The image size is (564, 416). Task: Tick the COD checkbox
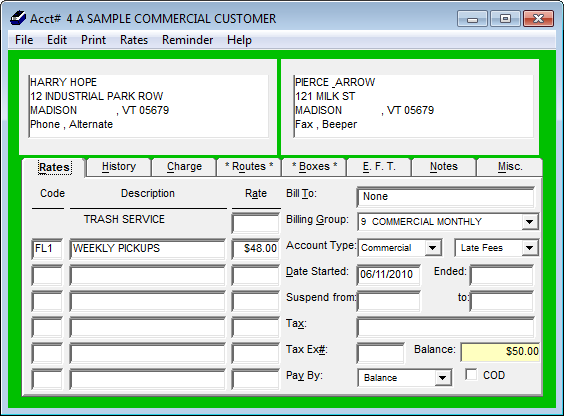(471, 374)
